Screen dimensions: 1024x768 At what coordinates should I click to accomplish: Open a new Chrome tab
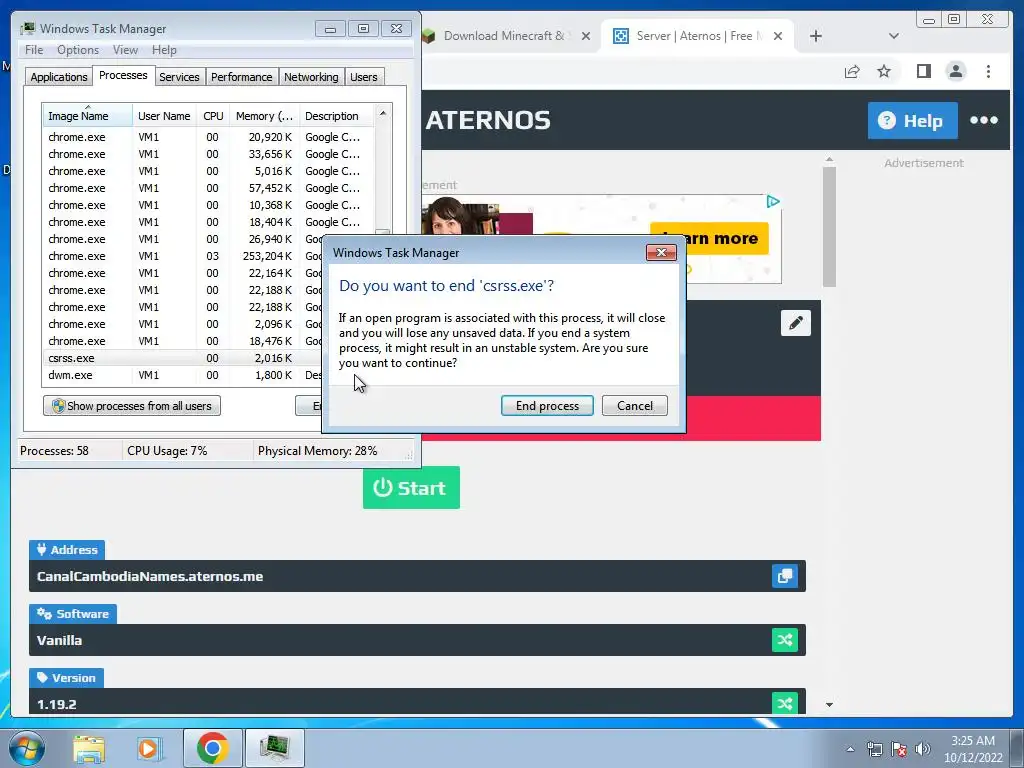816,36
